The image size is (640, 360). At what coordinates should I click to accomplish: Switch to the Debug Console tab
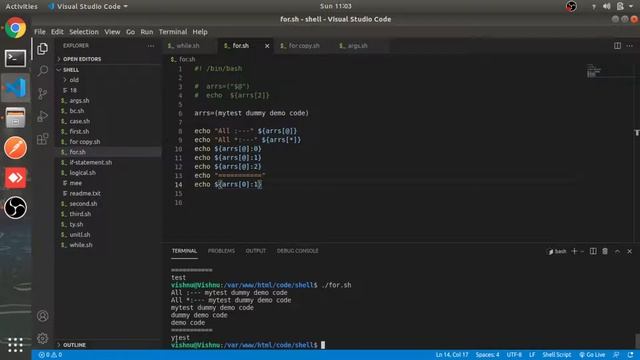297,251
